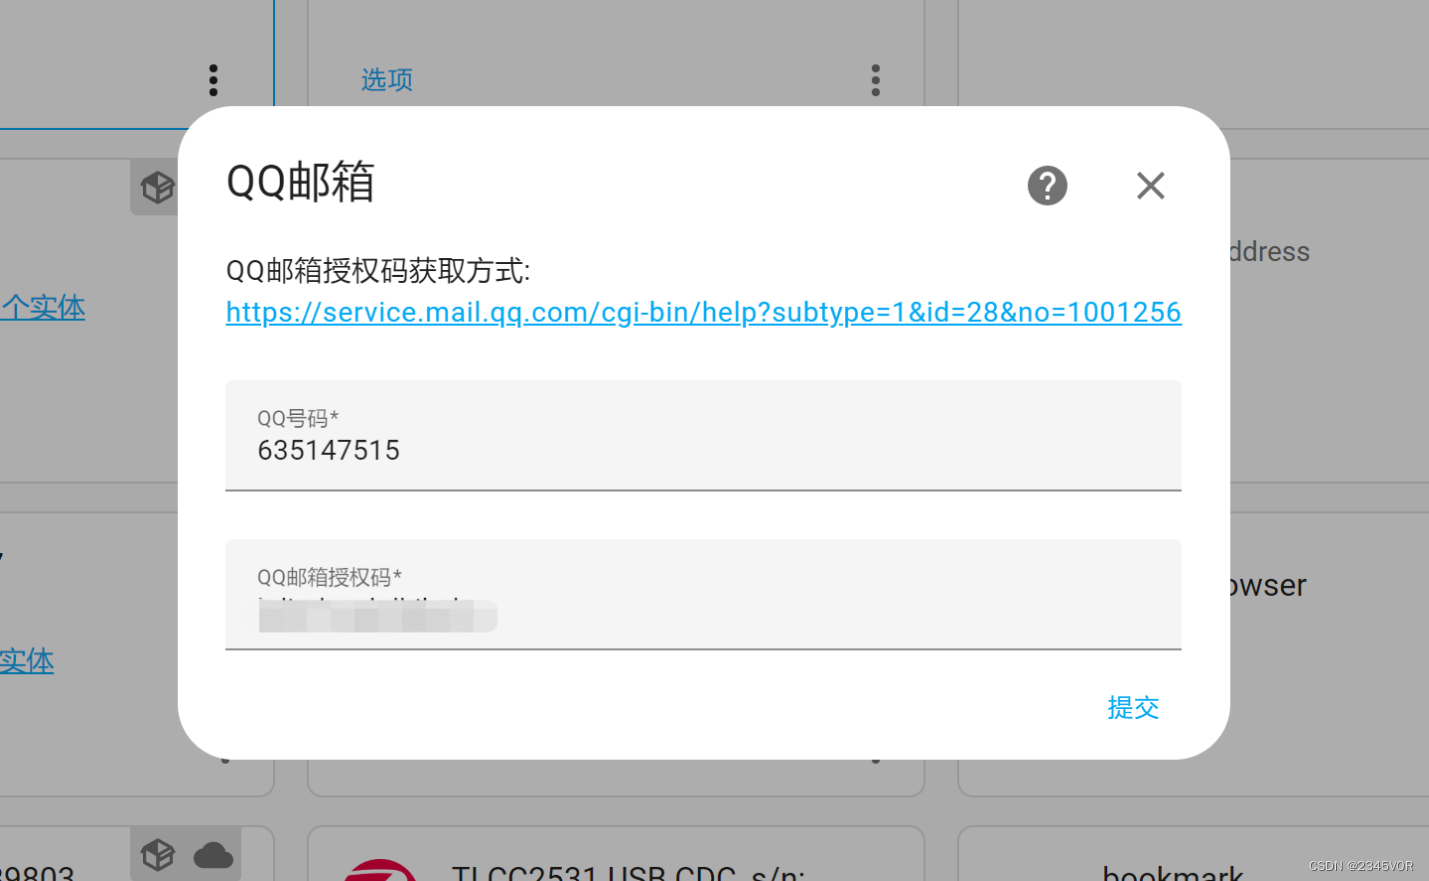Image resolution: width=1429 pixels, height=881 pixels.
Task: Click the 个实体 entities link
Action: 43,308
